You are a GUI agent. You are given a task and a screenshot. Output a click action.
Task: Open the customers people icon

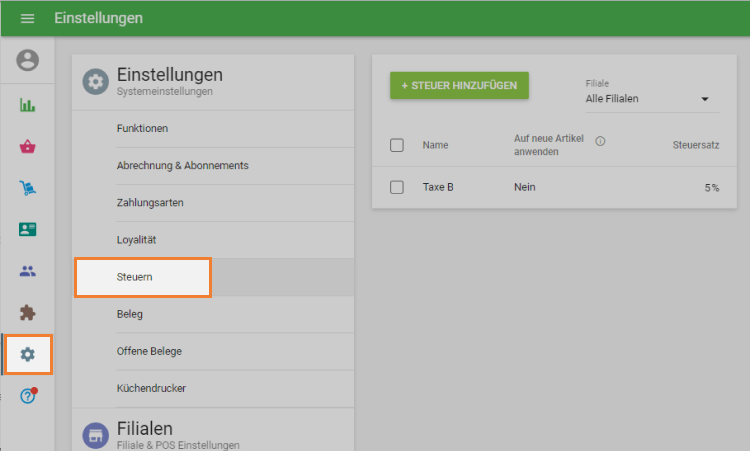(28, 271)
